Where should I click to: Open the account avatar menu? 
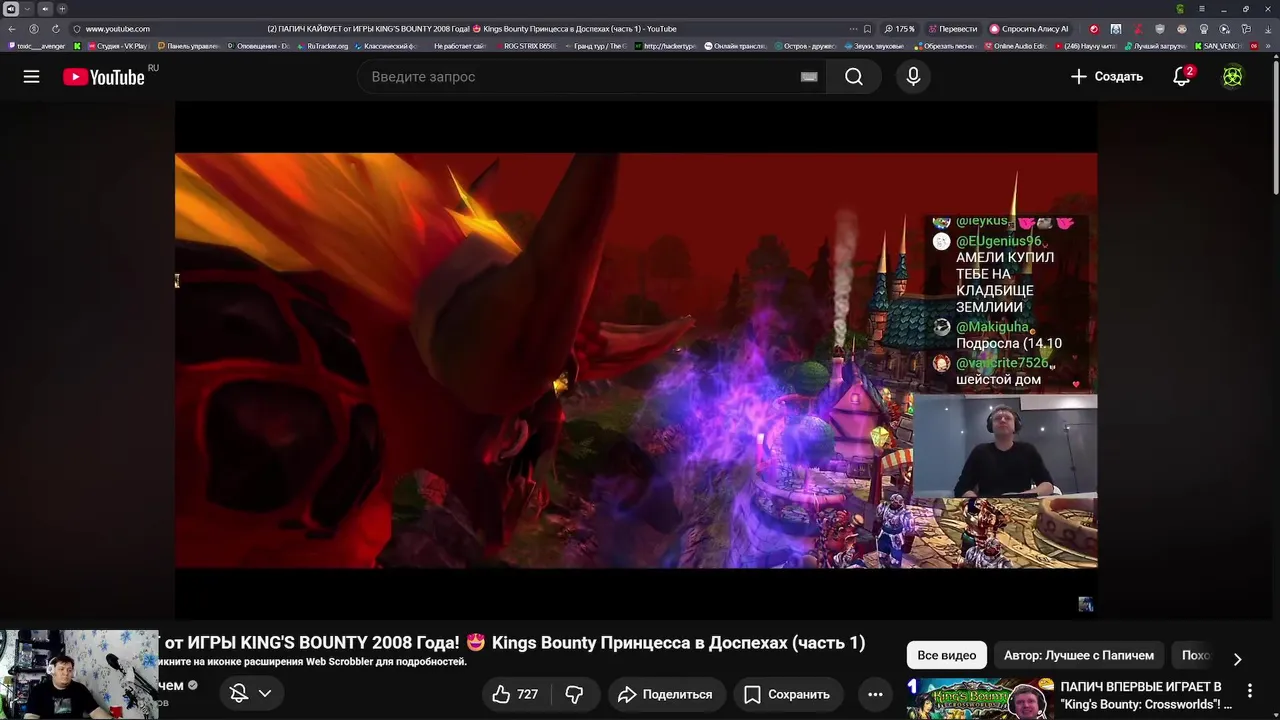pos(1233,77)
